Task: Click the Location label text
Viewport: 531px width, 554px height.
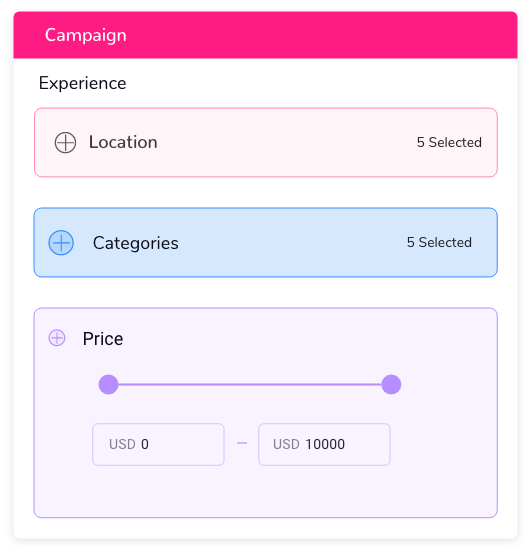Action: pyautogui.click(x=123, y=142)
